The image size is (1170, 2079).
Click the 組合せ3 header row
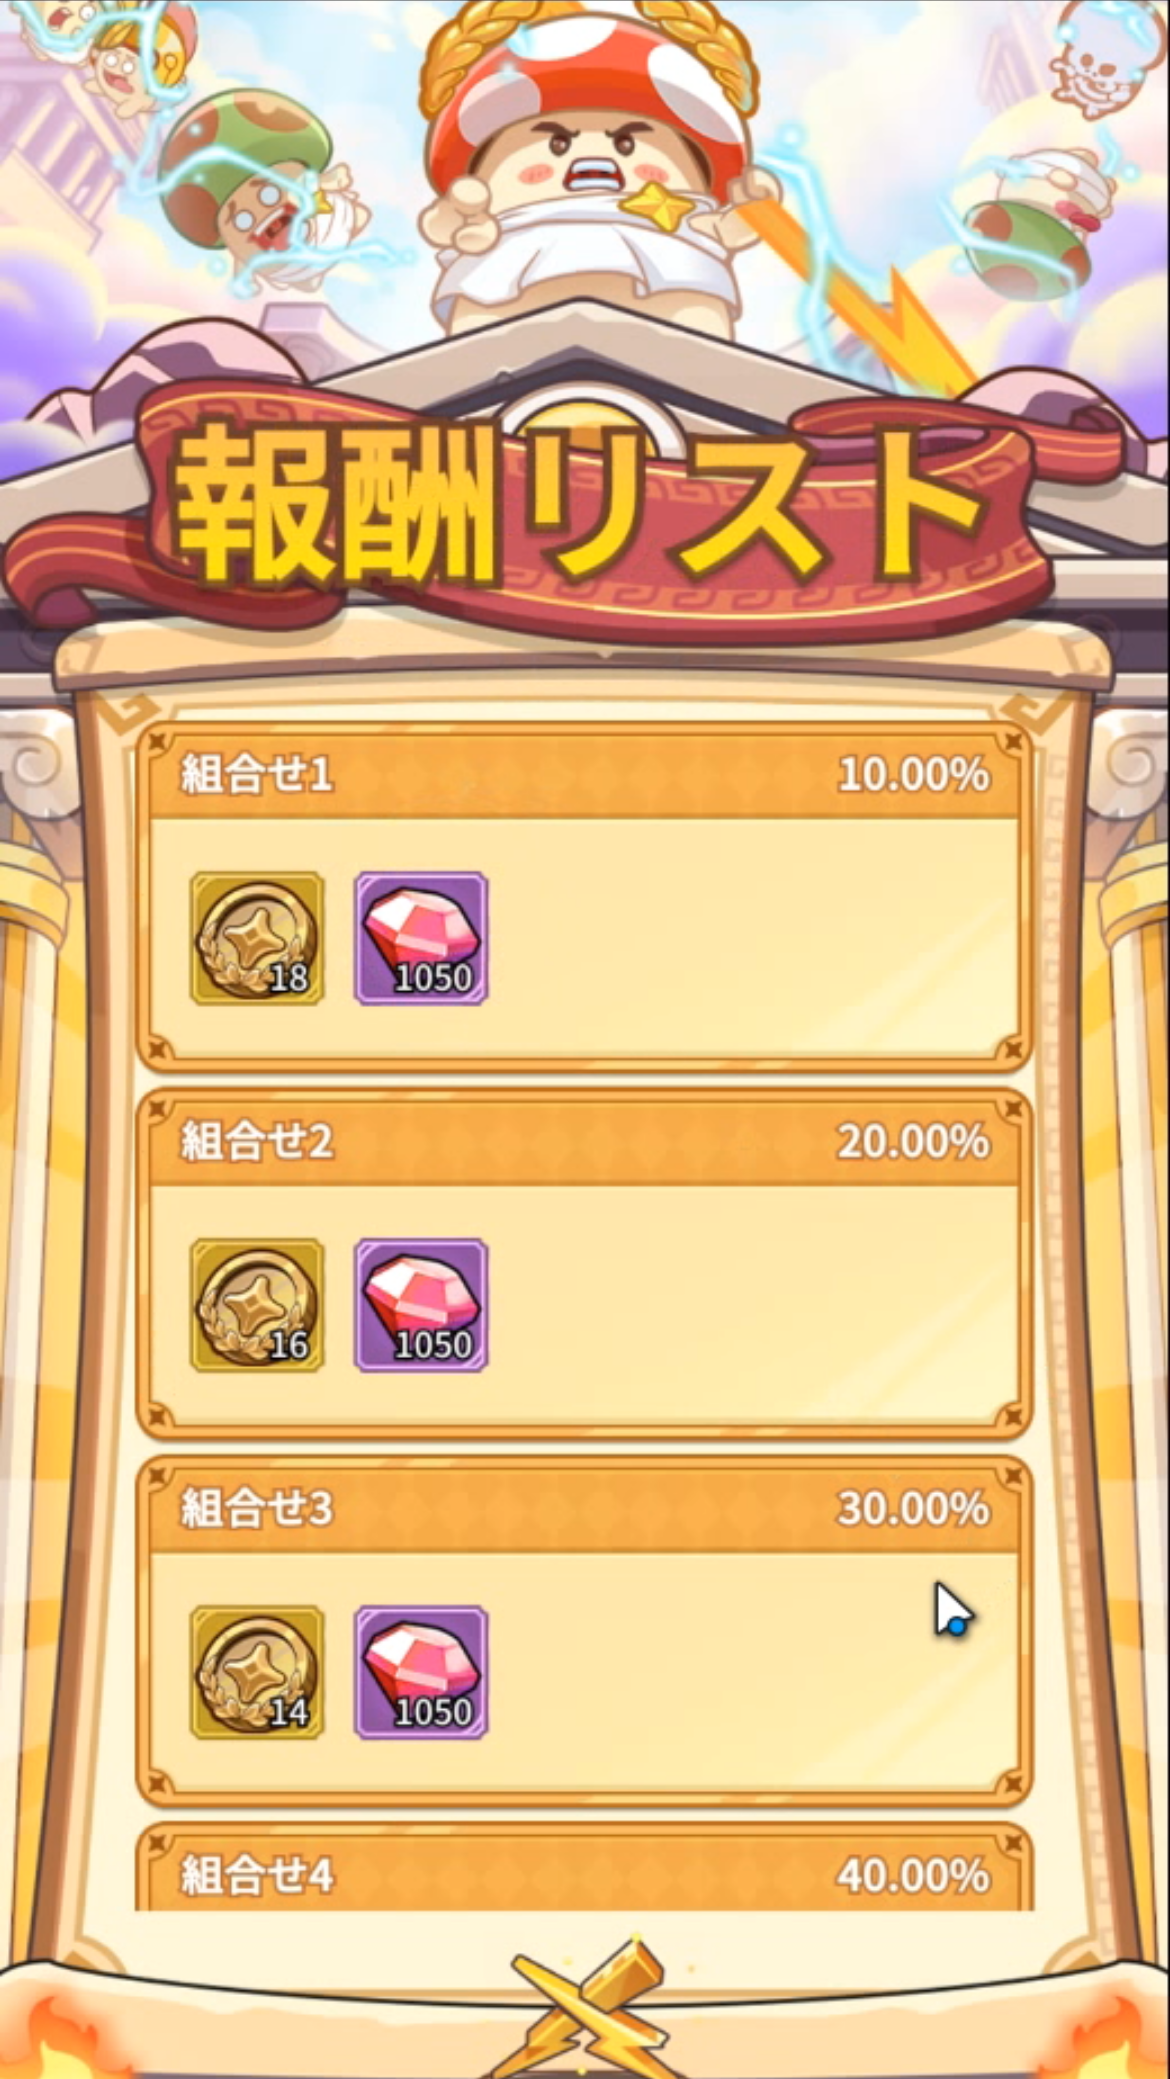click(584, 1508)
